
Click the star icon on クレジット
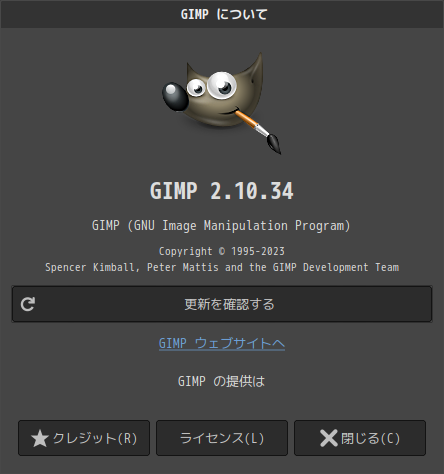(x=40, y=438)
